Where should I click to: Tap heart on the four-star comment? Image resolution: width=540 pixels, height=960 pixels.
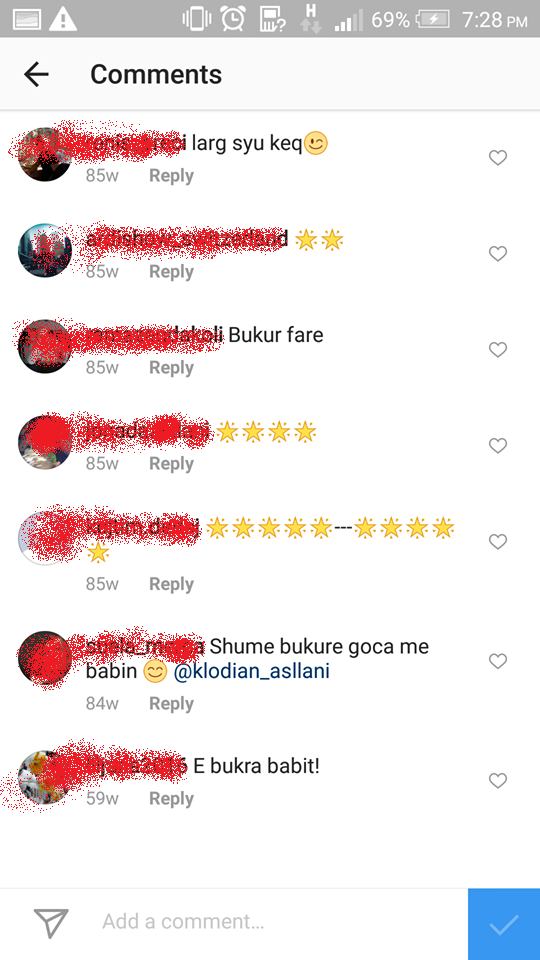pyautogui.click(x=498, y=446)
